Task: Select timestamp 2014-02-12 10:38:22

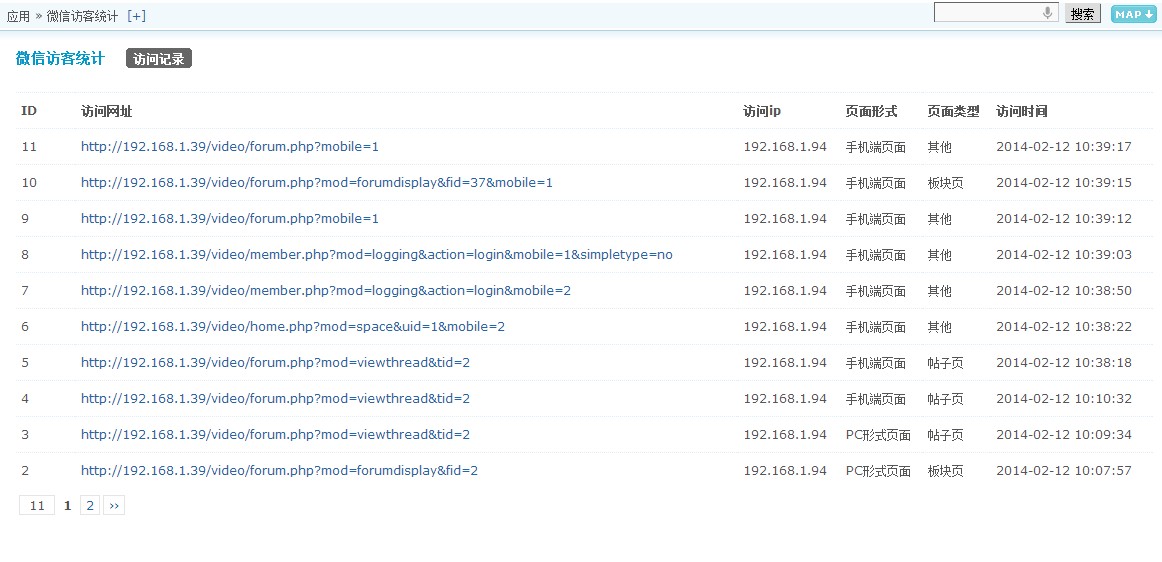Action: point(1064,326)
